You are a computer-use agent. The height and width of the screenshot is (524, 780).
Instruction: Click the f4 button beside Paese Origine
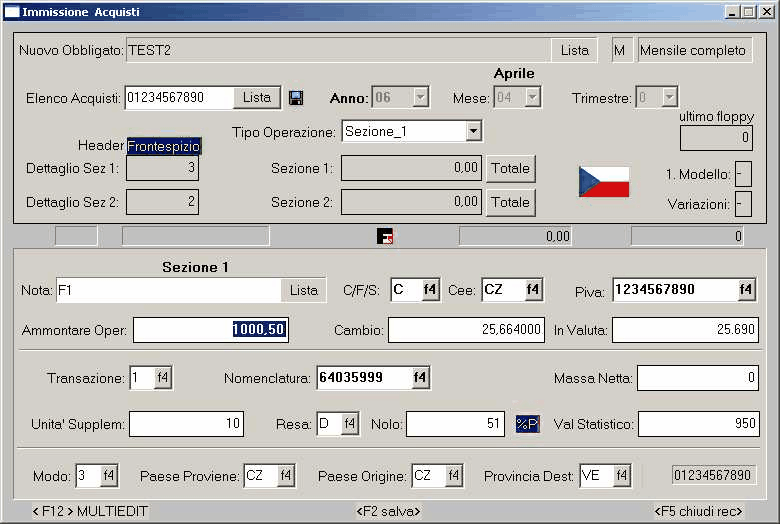(454, 476)
